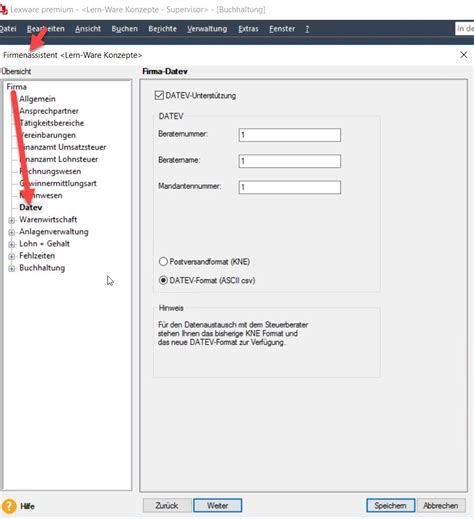Screen dimensions: 474x519
Task: Select Postversandformat (KNE) radio button
Action: click(163, 261)
